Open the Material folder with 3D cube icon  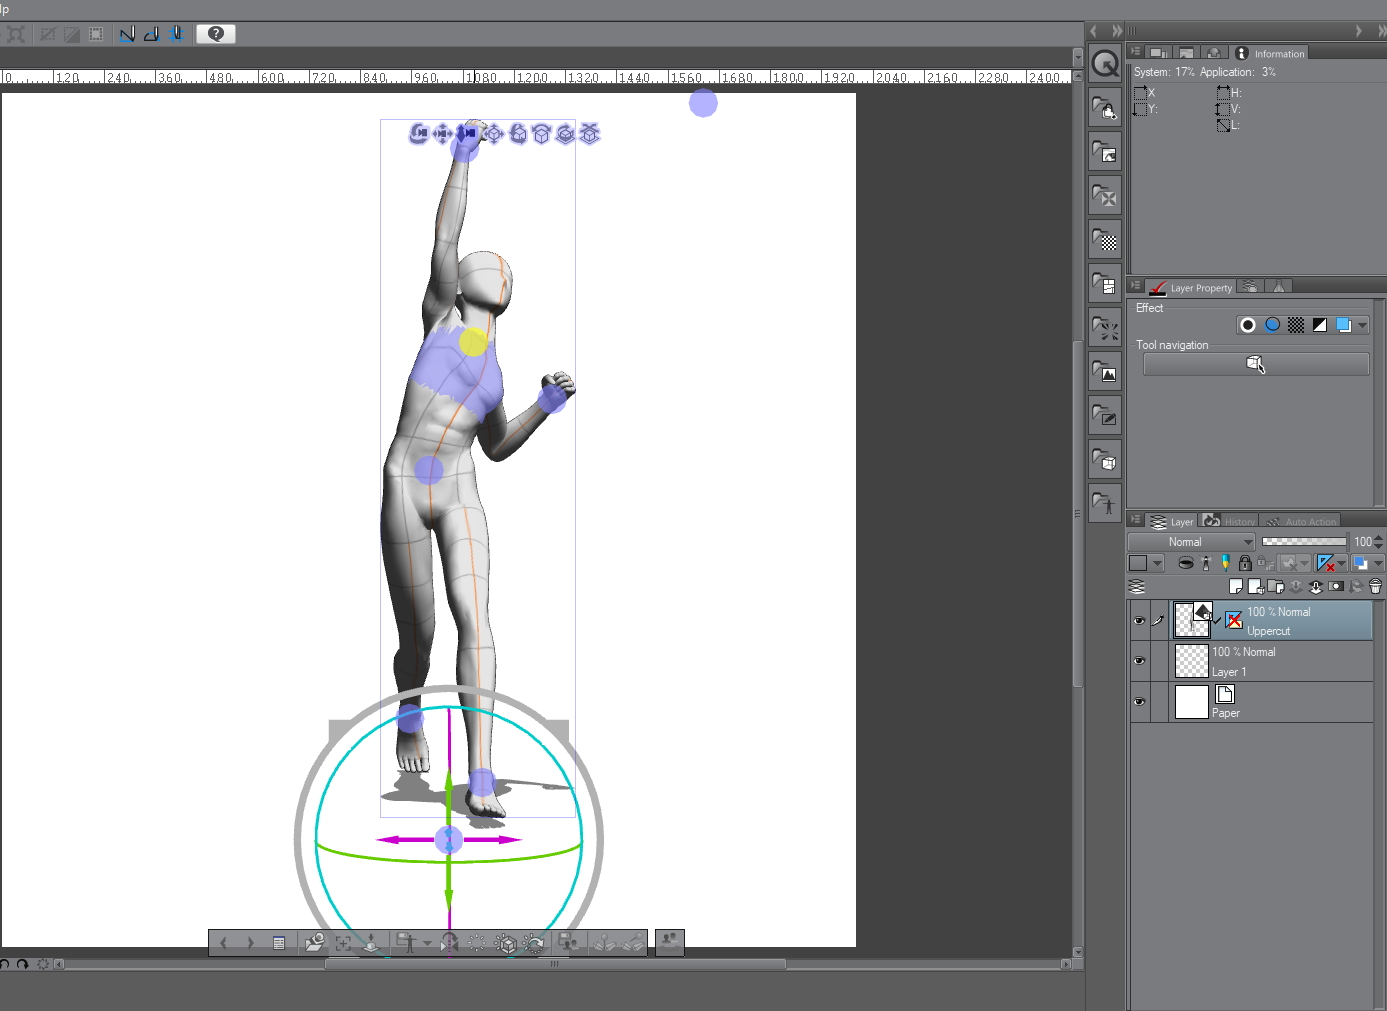(1105, 460)
